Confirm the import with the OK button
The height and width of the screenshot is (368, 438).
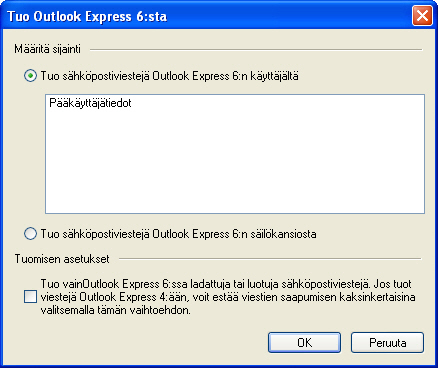pos(304,342)
